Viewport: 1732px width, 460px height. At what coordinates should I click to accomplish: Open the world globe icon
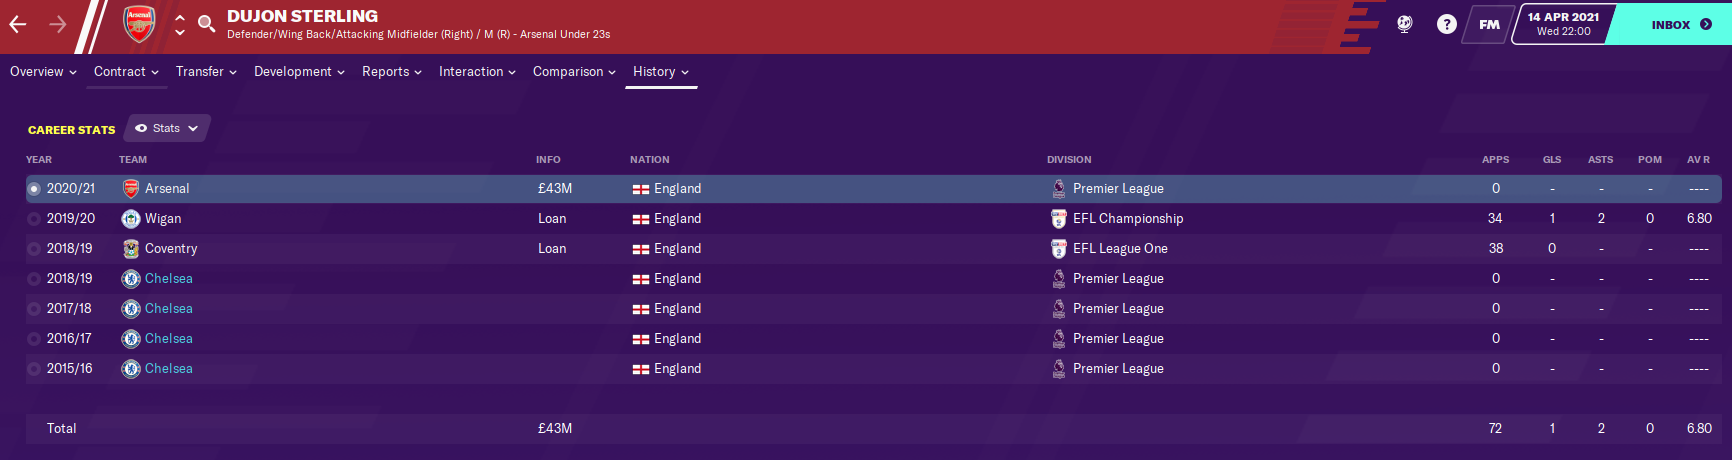[x=1405, y=24]
